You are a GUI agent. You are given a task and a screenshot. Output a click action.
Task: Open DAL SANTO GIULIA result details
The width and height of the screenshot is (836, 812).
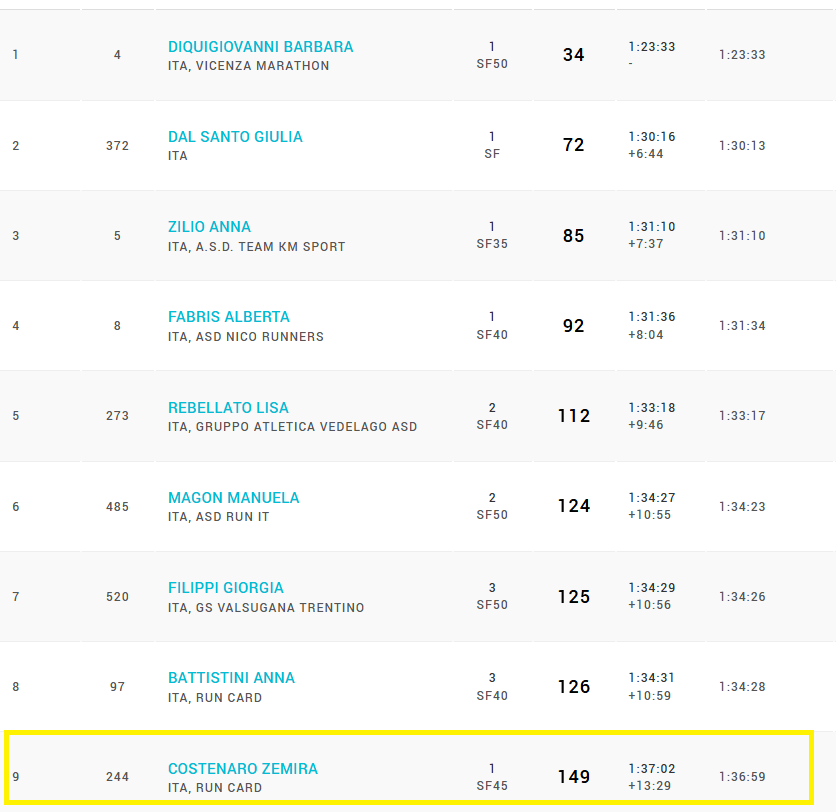(x=235, y=137)
